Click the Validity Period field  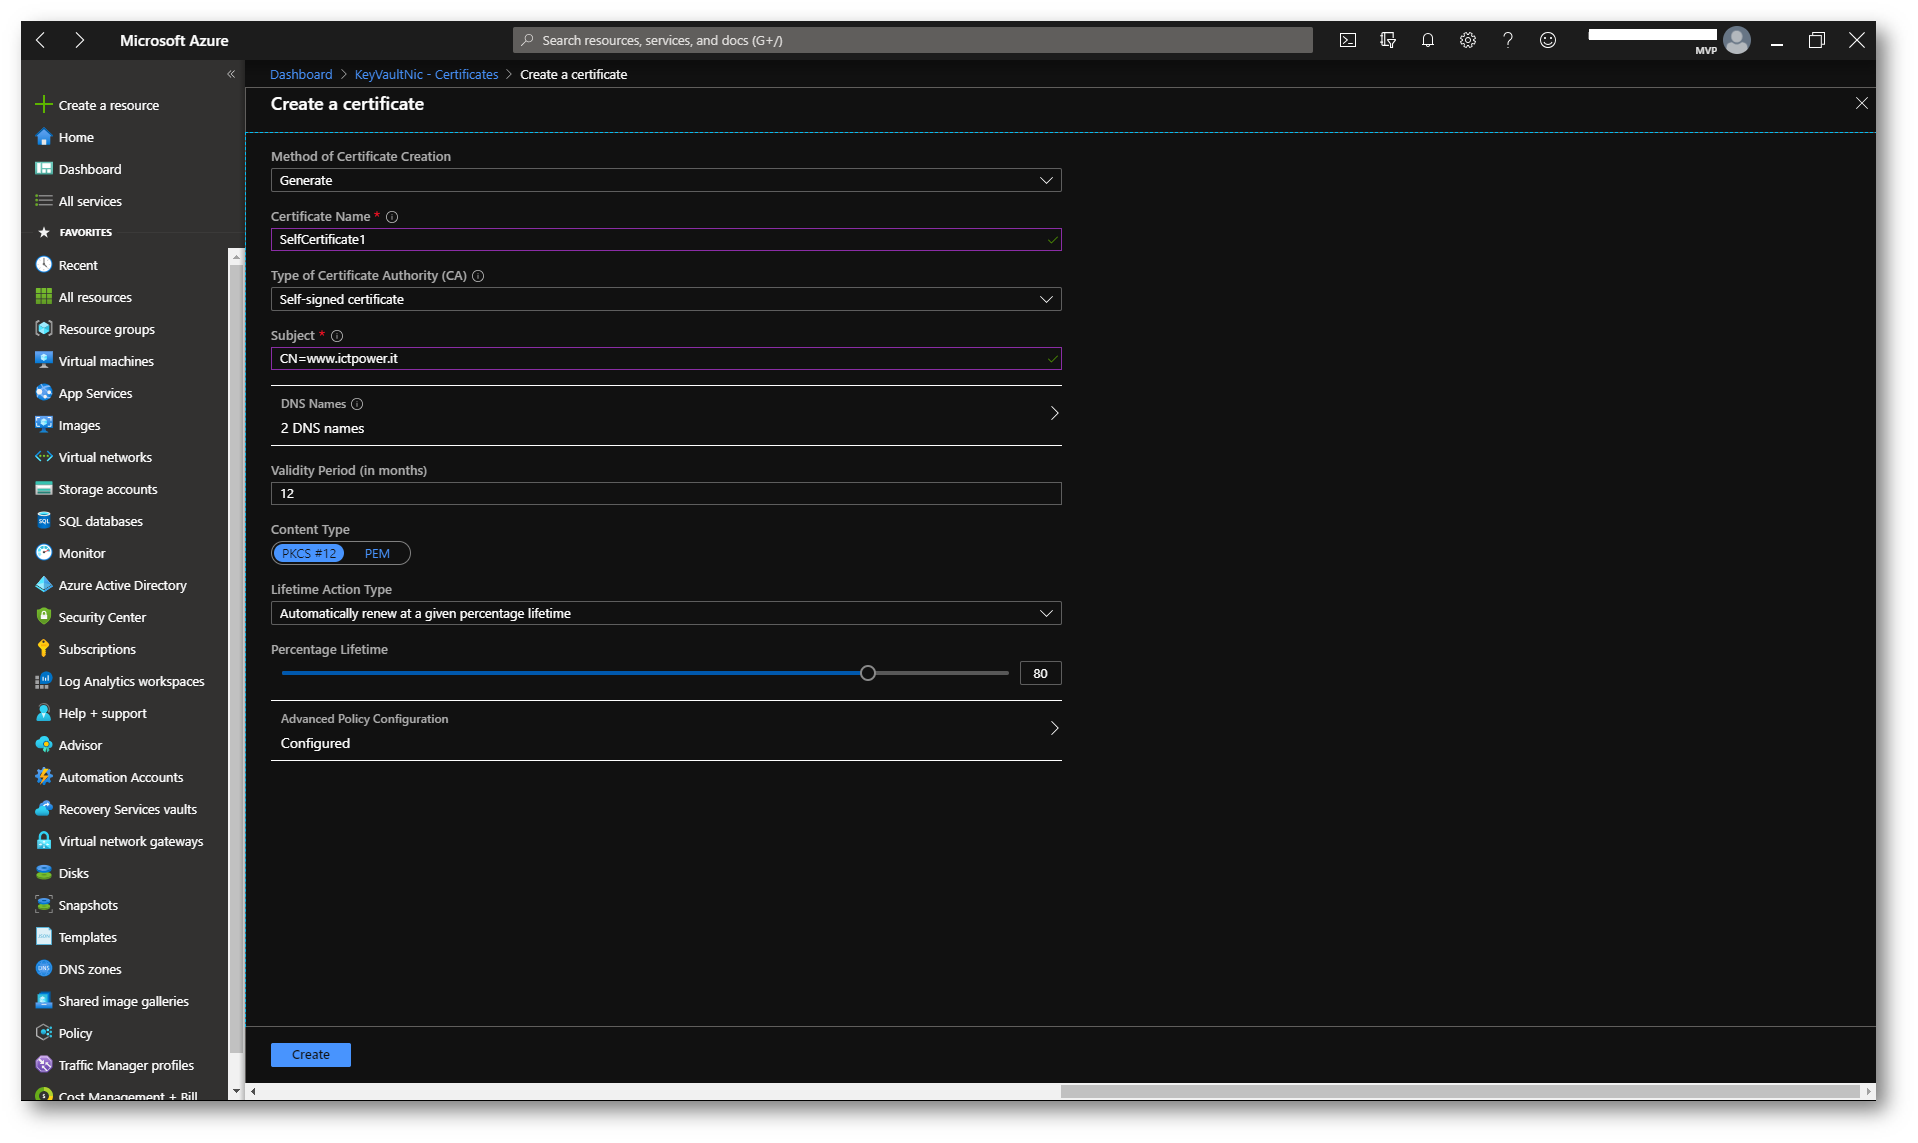coord(666,493)
